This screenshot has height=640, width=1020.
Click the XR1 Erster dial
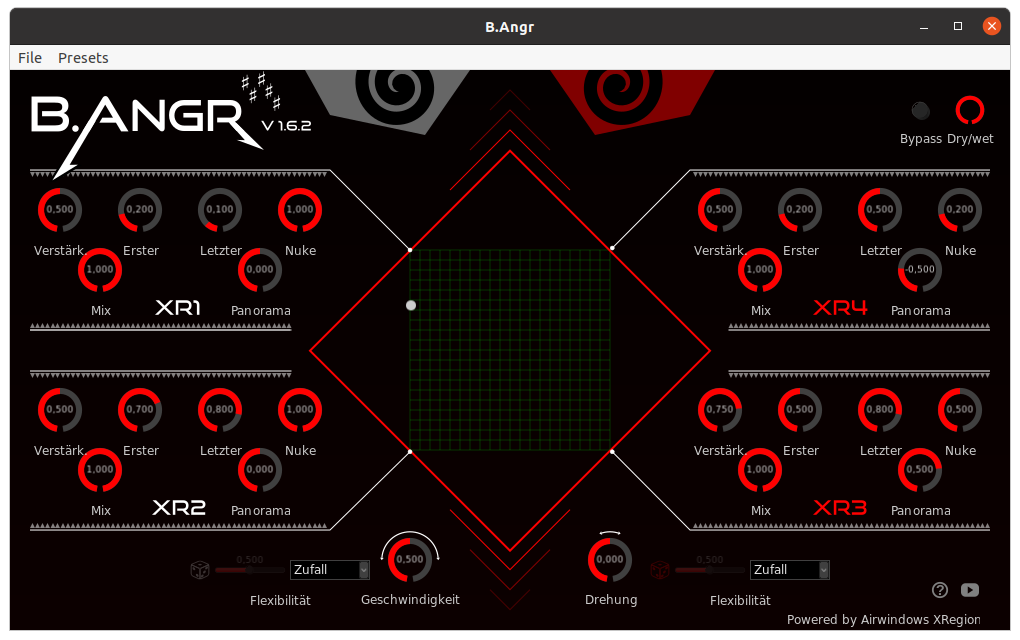(140, 210)
